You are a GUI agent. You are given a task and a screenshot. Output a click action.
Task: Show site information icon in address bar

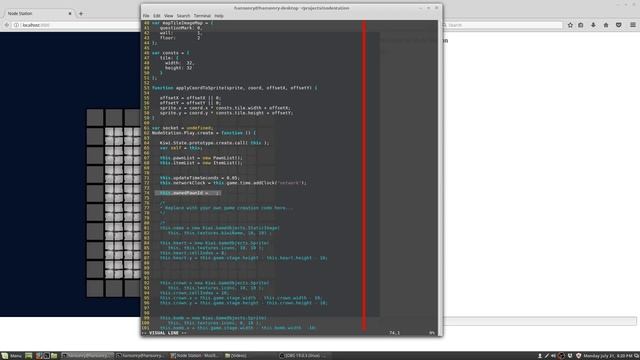(16, 25)
